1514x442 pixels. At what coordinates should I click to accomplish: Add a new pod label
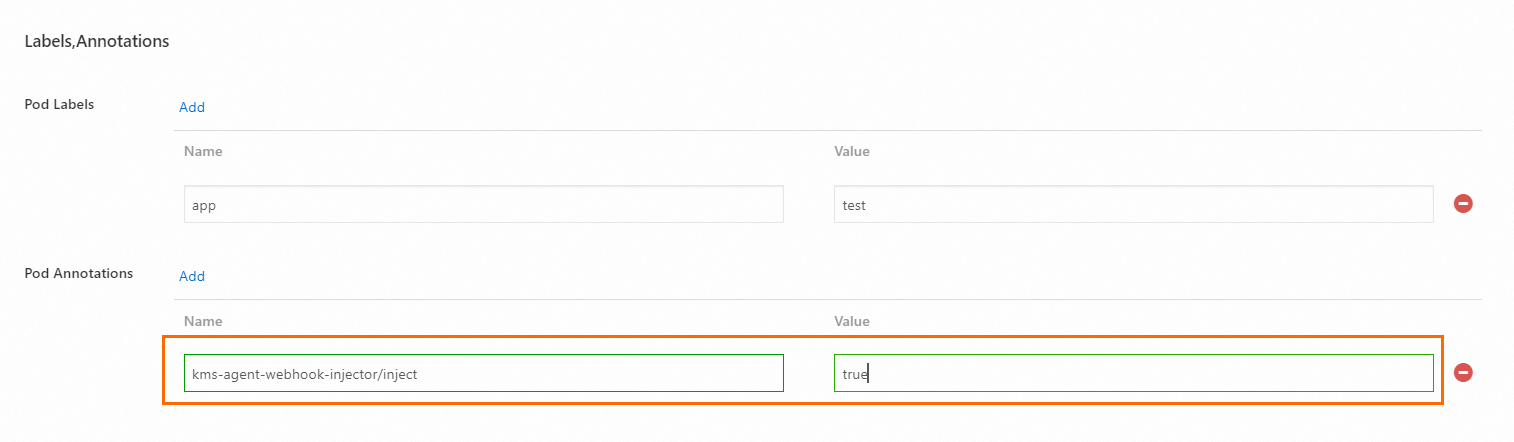click(192, 107)
